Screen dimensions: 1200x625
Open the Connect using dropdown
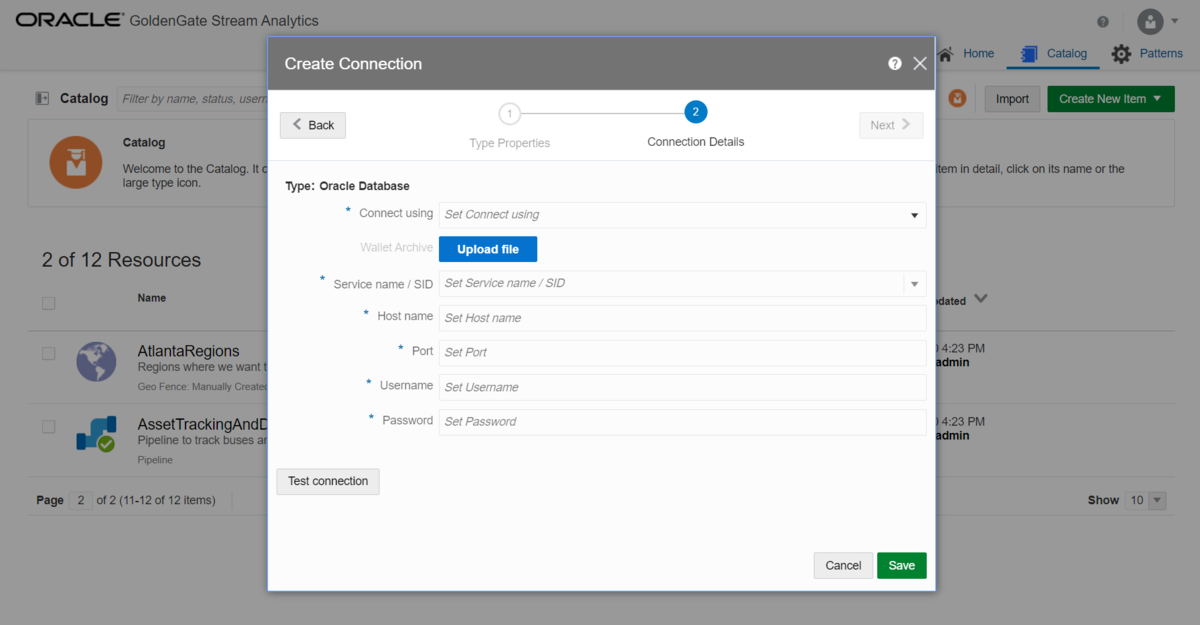682,214
